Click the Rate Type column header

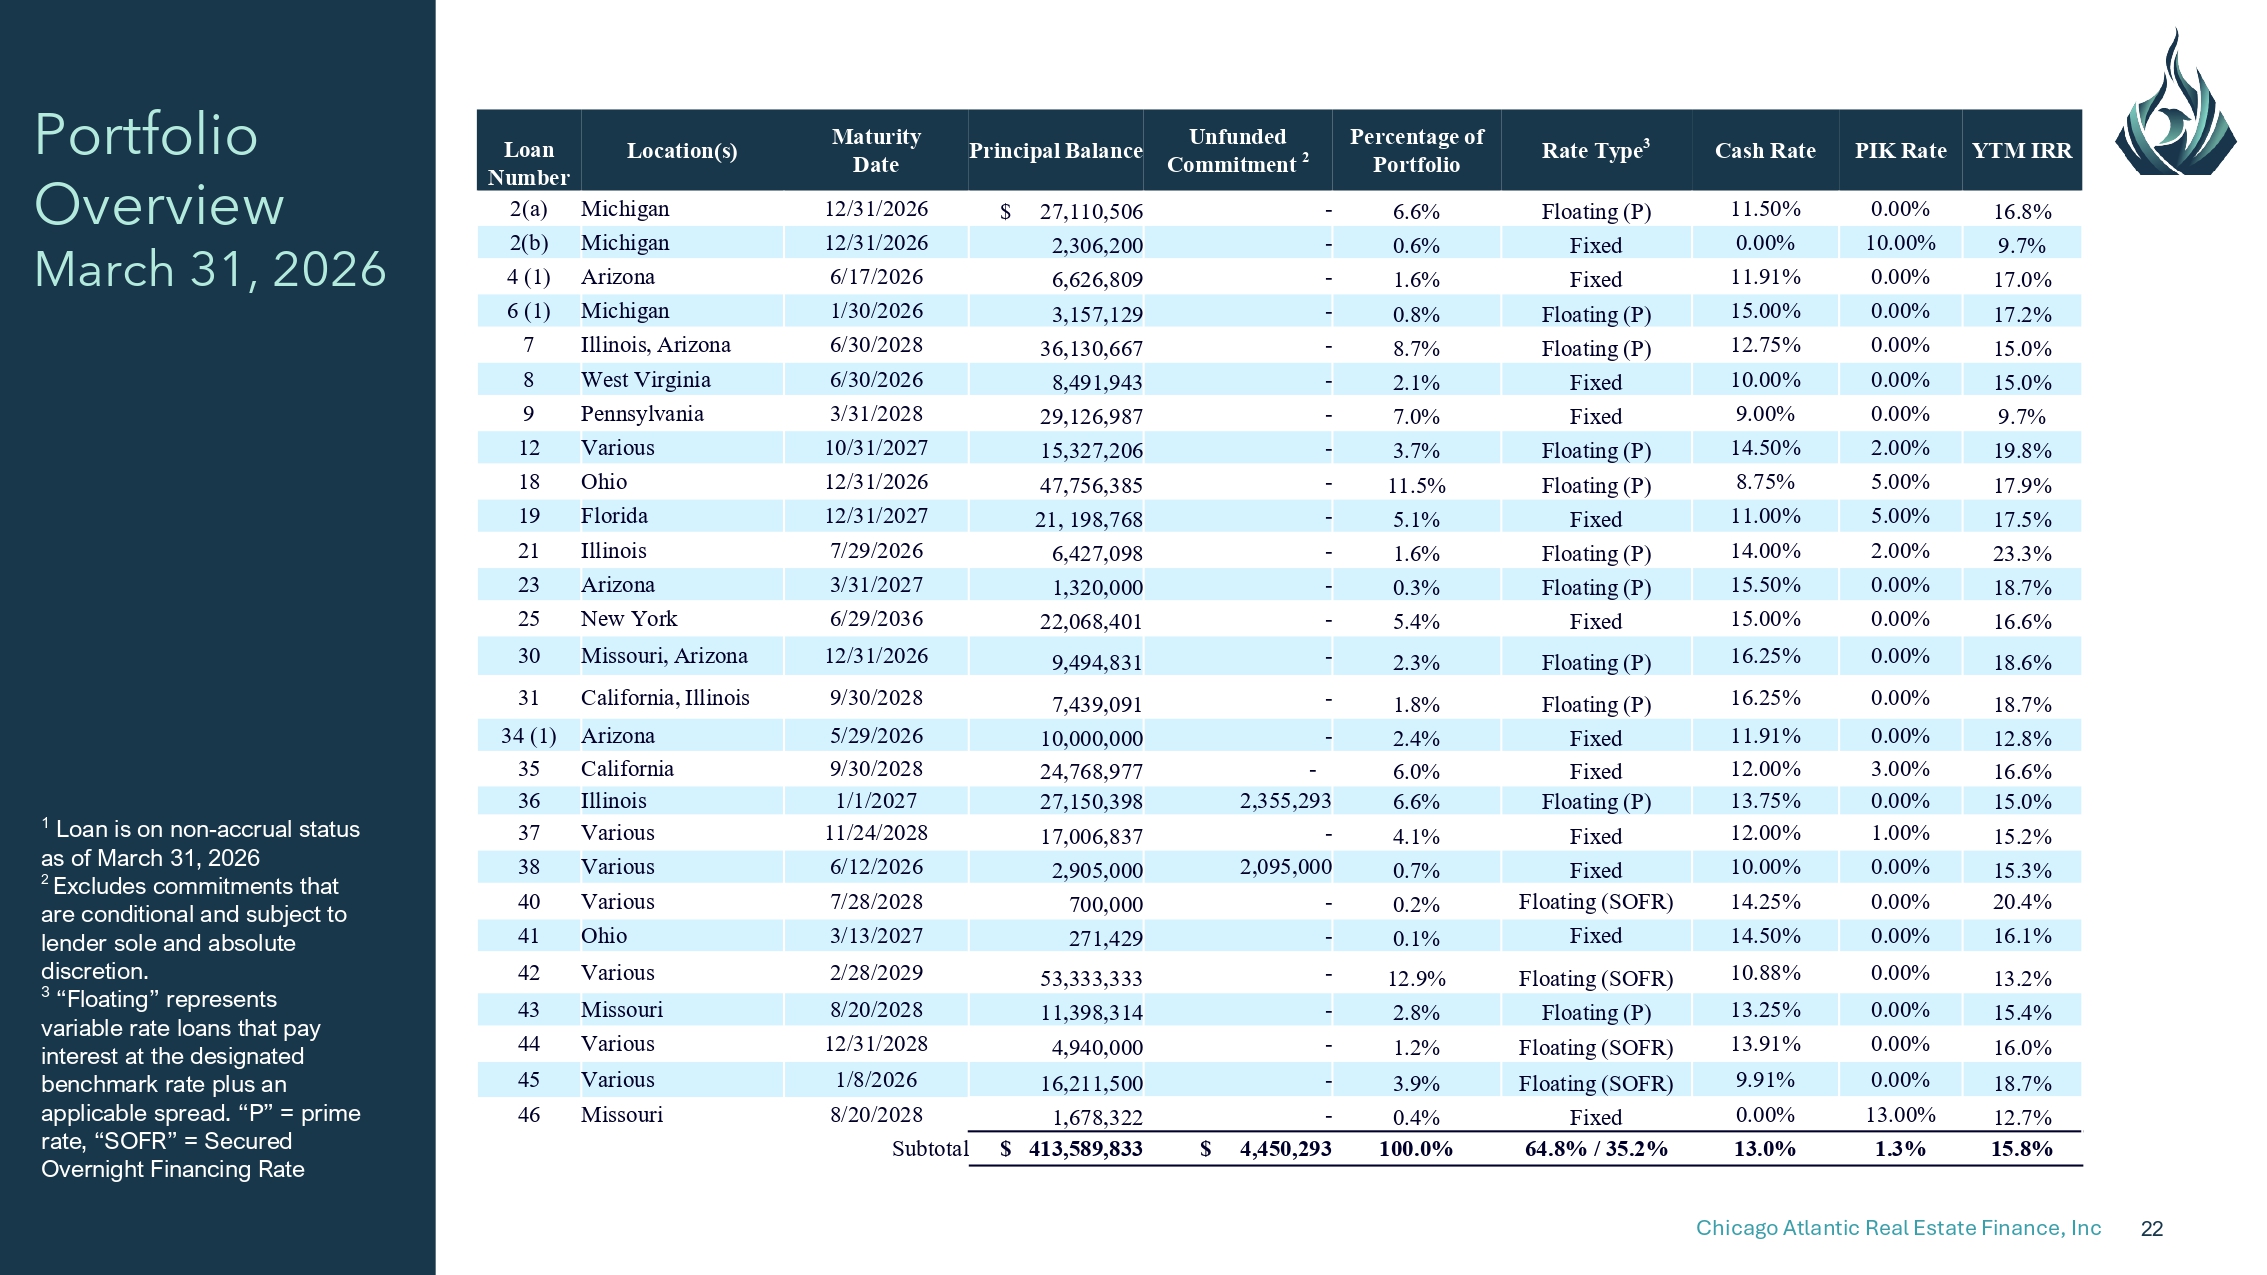coord(1595,150)
